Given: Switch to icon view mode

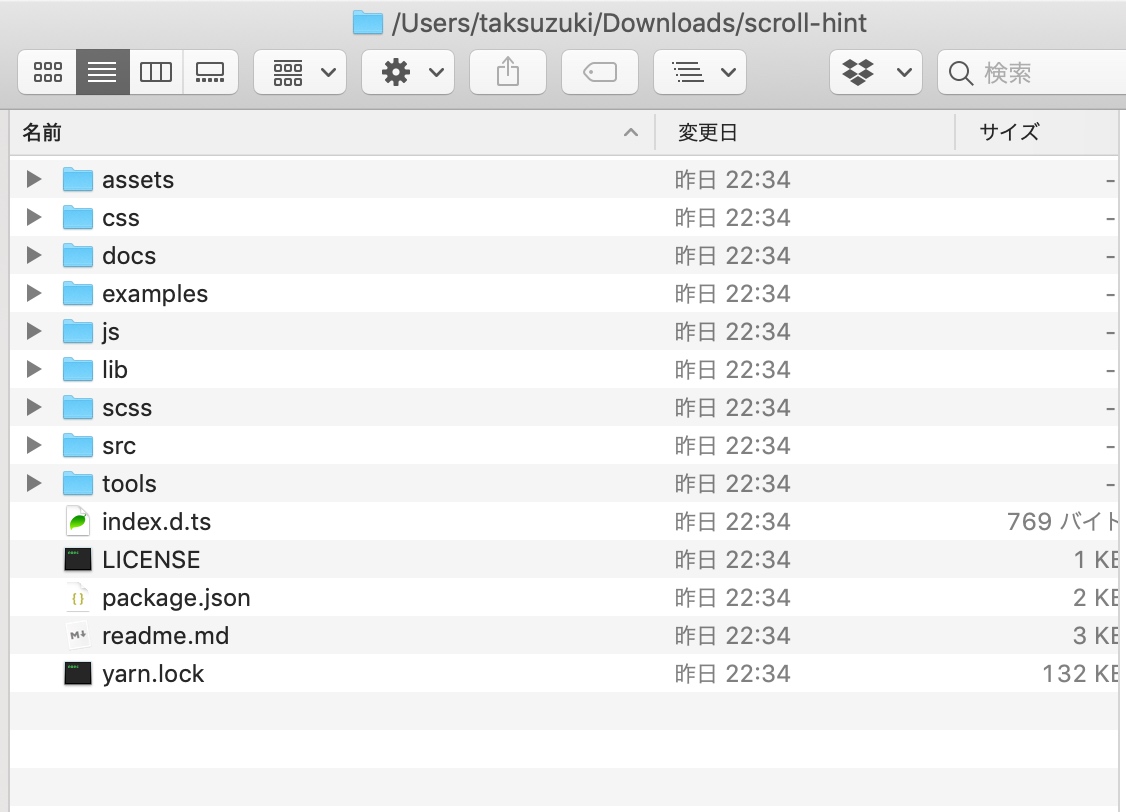Looking at the screenshot, I should click(x=48, y=72).
